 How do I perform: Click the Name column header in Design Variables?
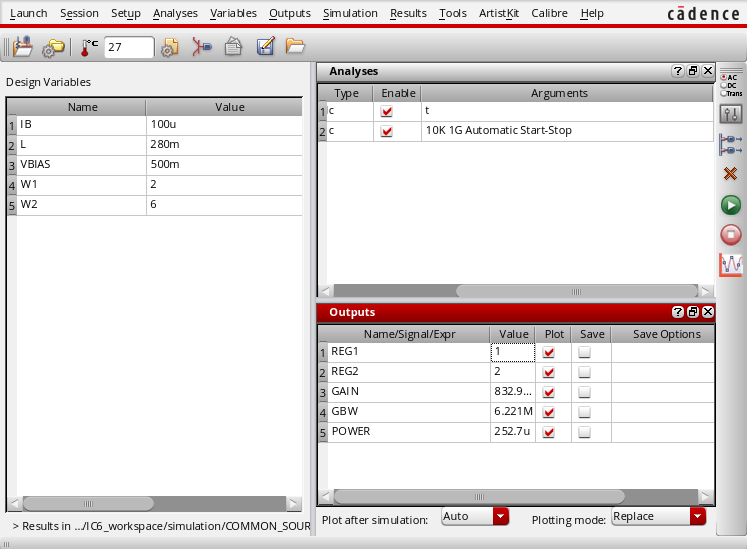(82, 107)
